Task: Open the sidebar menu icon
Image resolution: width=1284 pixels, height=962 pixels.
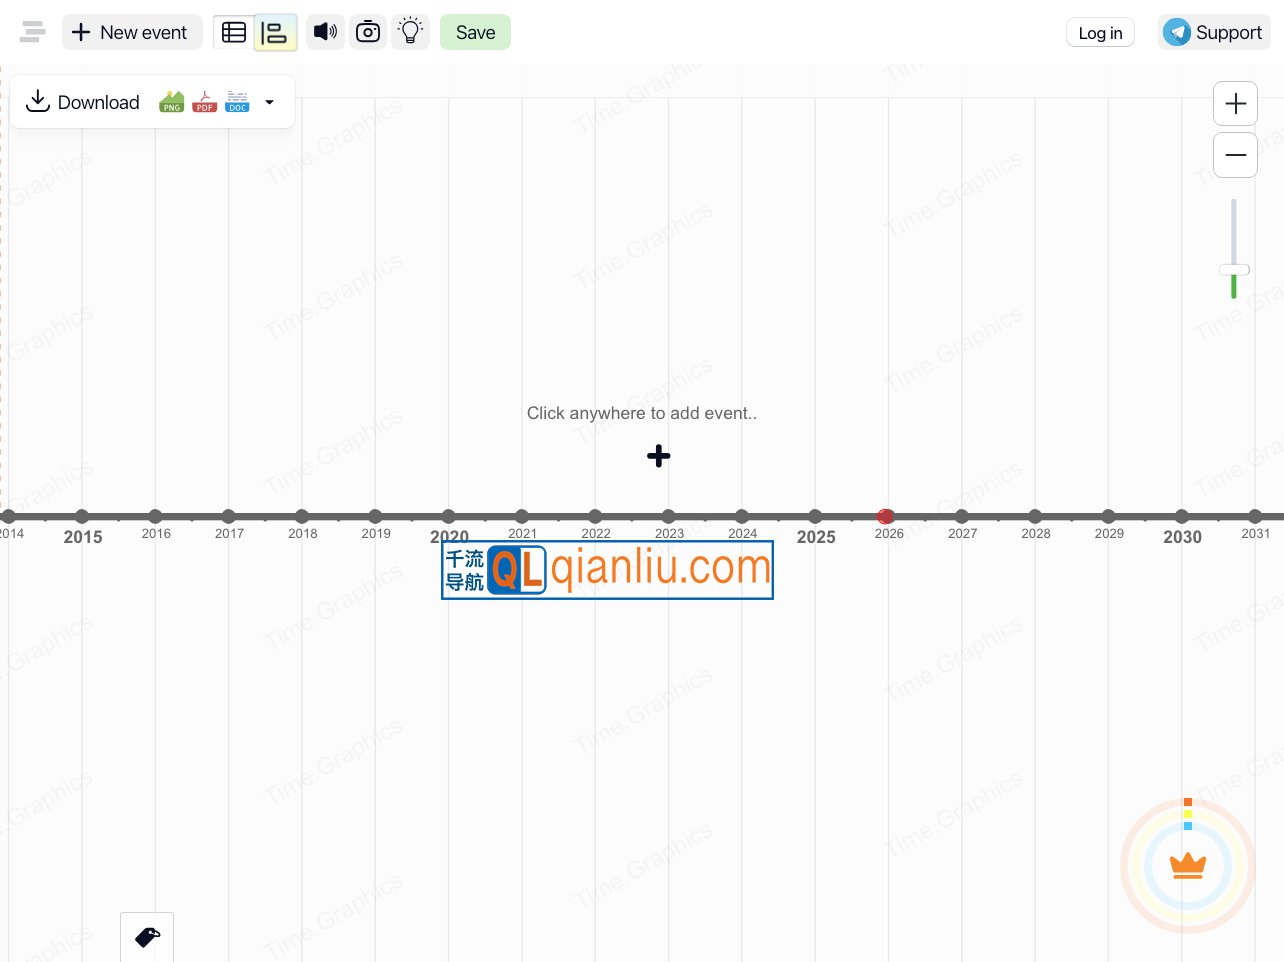Action: 32,32
